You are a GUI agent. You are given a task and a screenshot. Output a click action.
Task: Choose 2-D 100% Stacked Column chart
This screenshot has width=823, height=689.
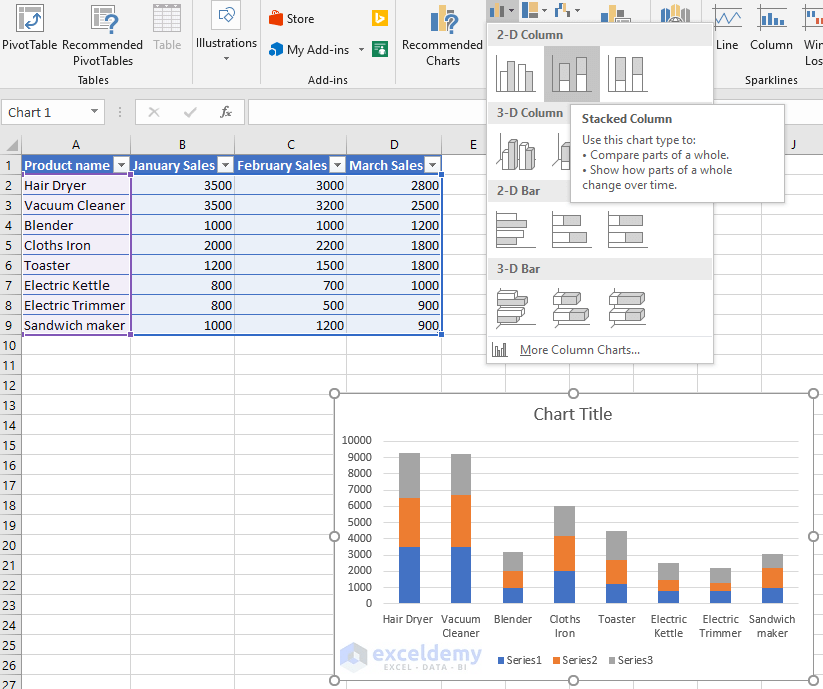[x=627, y=74]
